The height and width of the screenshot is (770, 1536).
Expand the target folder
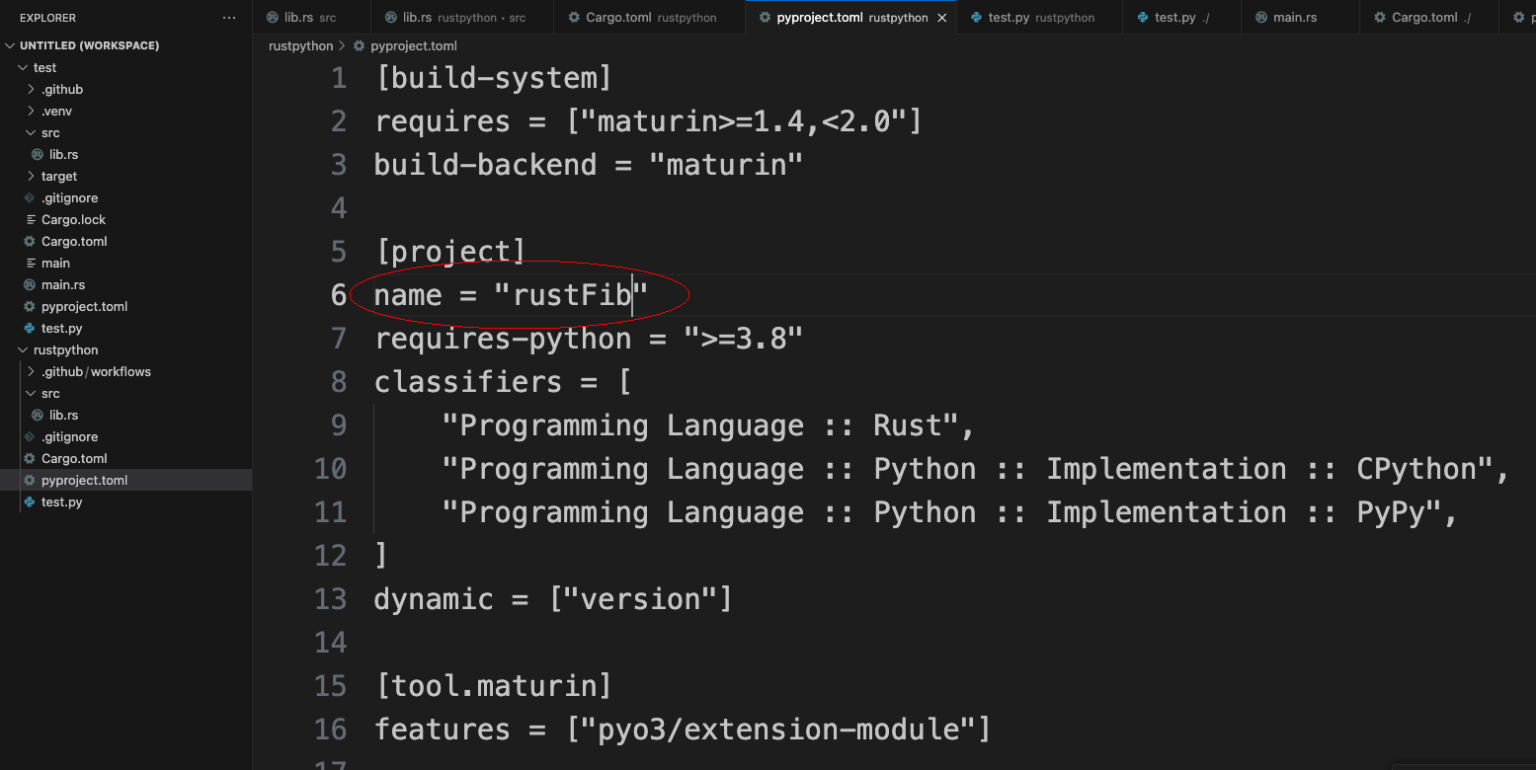point(59,176)
